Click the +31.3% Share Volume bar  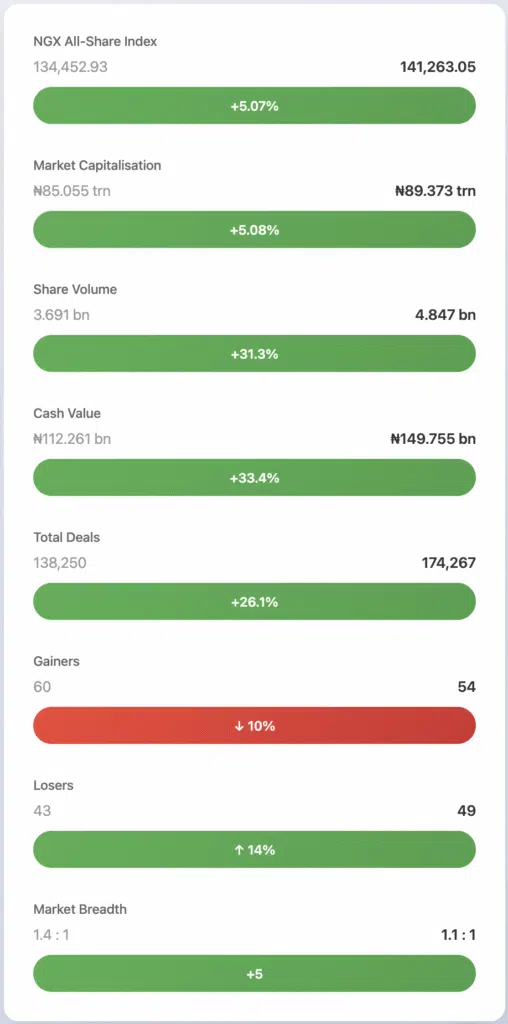click(x=254, y=354)
